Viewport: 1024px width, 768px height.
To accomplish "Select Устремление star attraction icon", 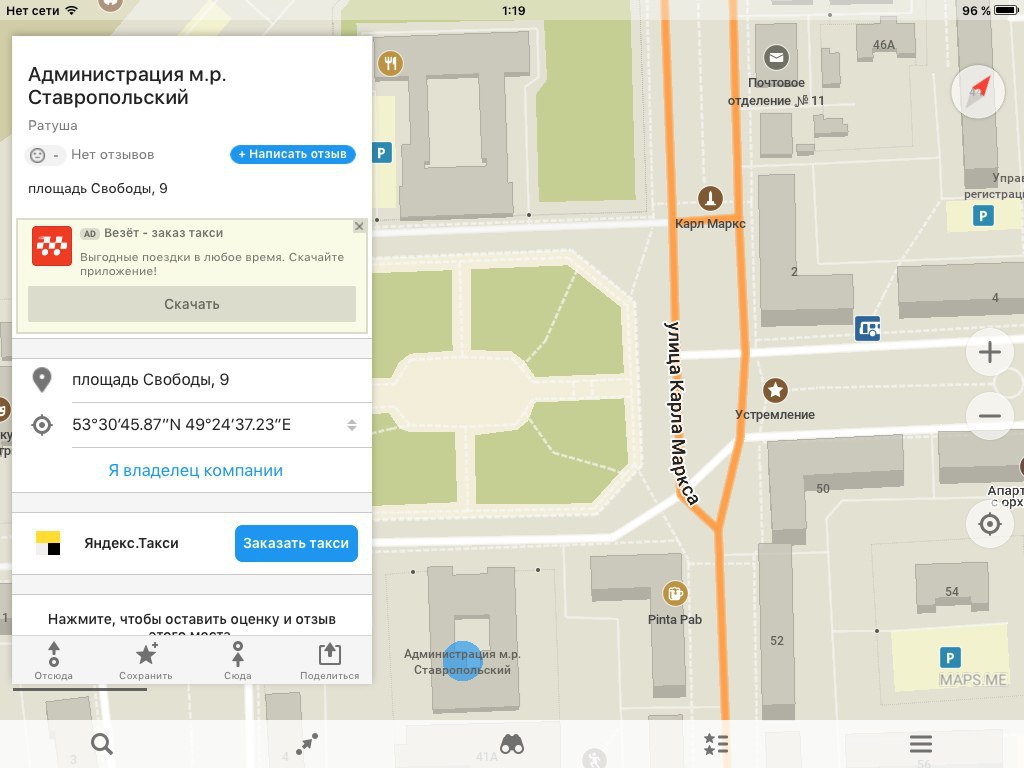I will pos(775,391).
